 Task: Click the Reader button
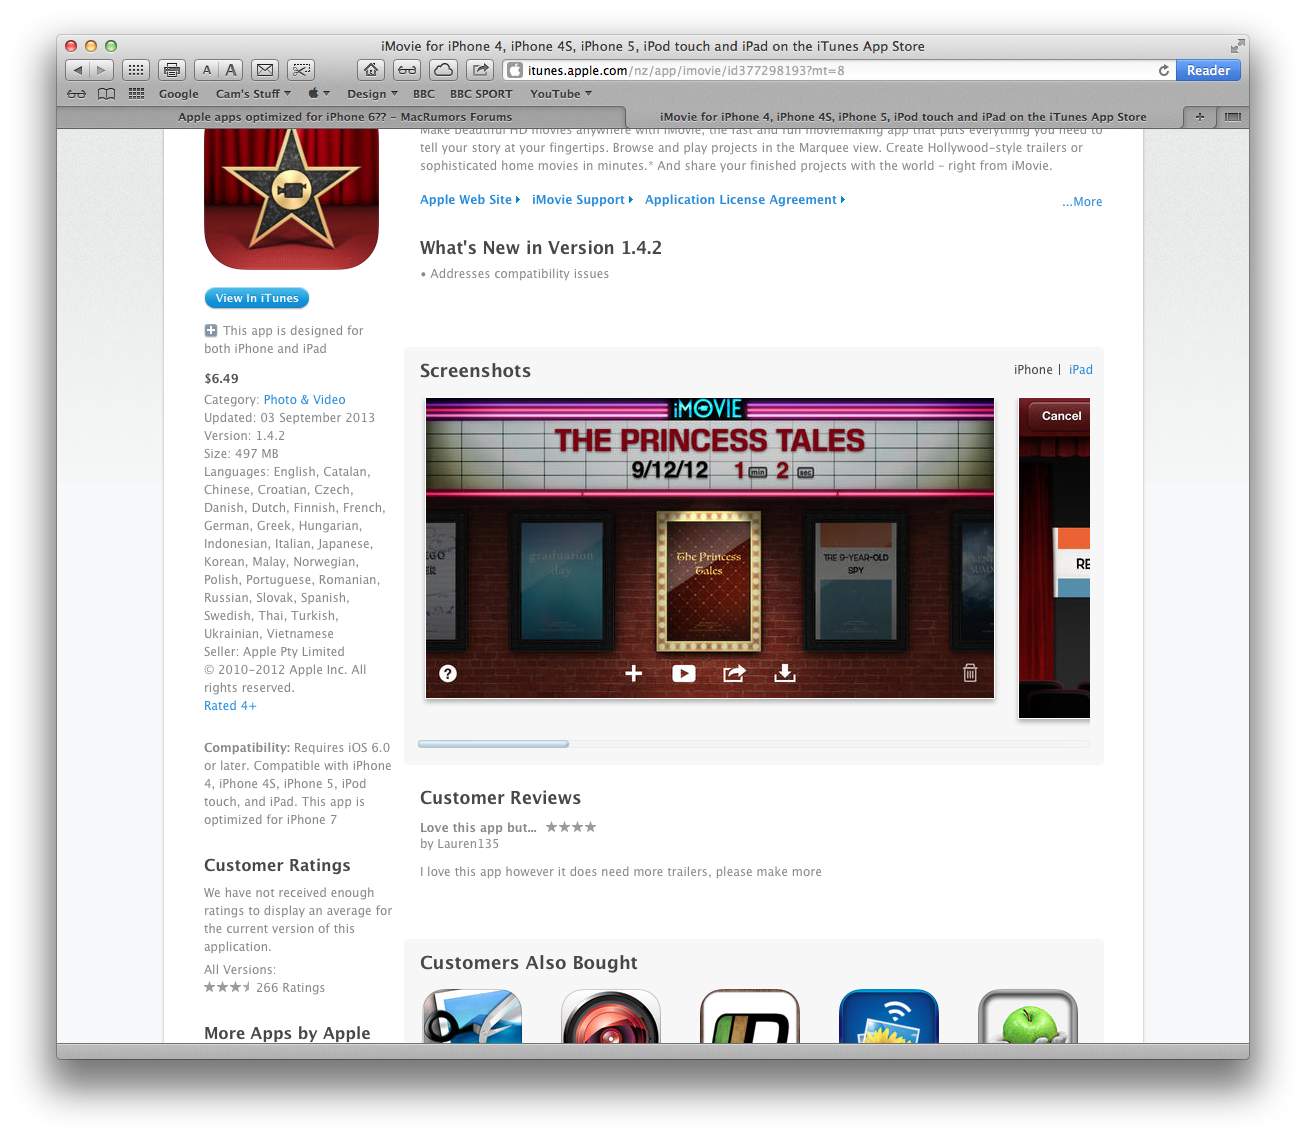(1208, 71)
